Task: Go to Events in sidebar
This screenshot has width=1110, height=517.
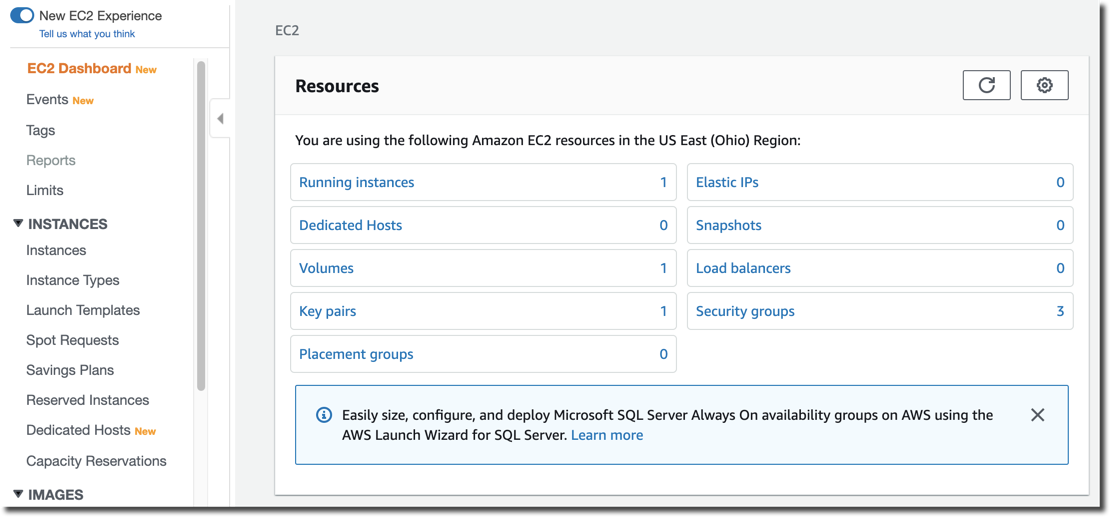Action: pyautogui.click(x=47, y=99)
